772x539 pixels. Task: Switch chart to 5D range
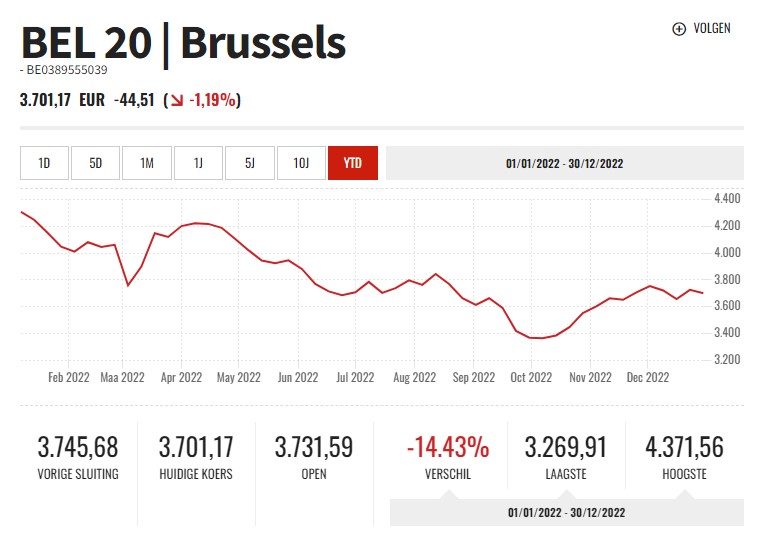pyautogui.click(x=96, y=163)
